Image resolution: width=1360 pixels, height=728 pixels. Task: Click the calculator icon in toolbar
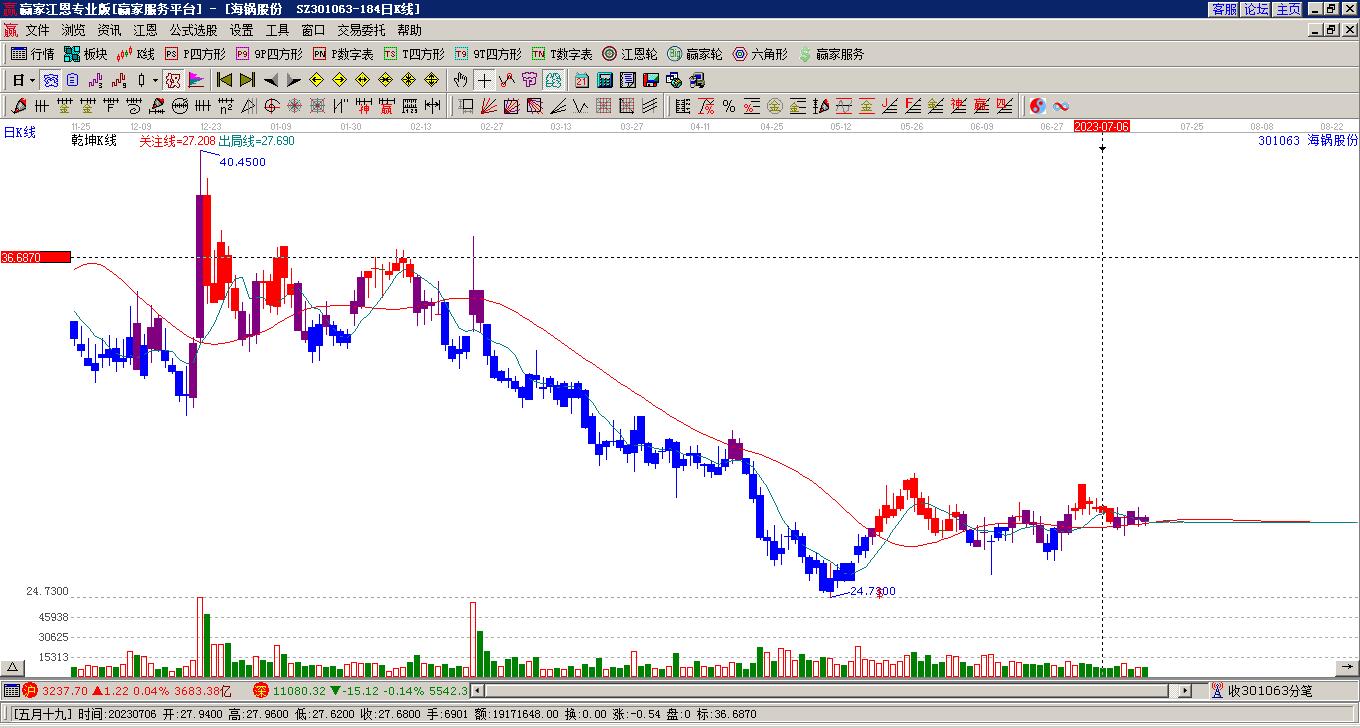[x=605, y=80]
